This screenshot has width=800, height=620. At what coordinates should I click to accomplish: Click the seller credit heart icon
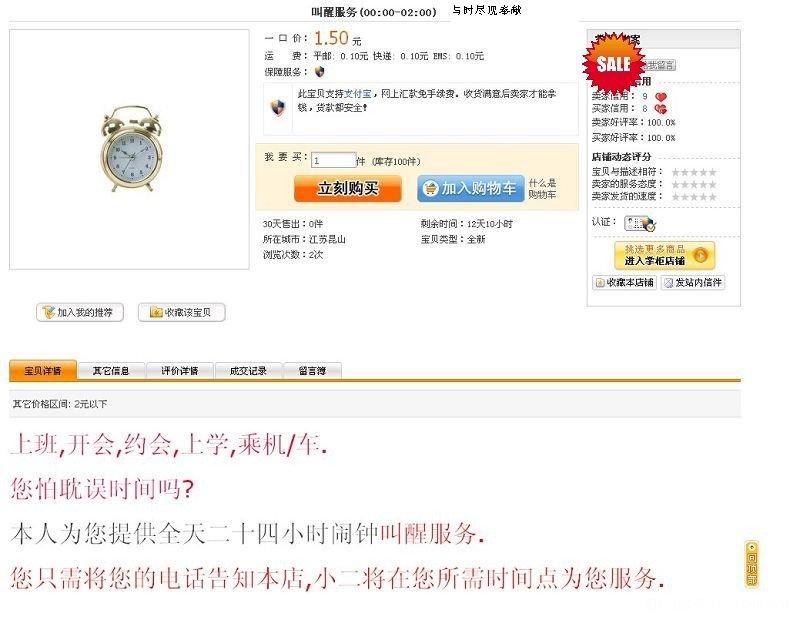point(661,96)
